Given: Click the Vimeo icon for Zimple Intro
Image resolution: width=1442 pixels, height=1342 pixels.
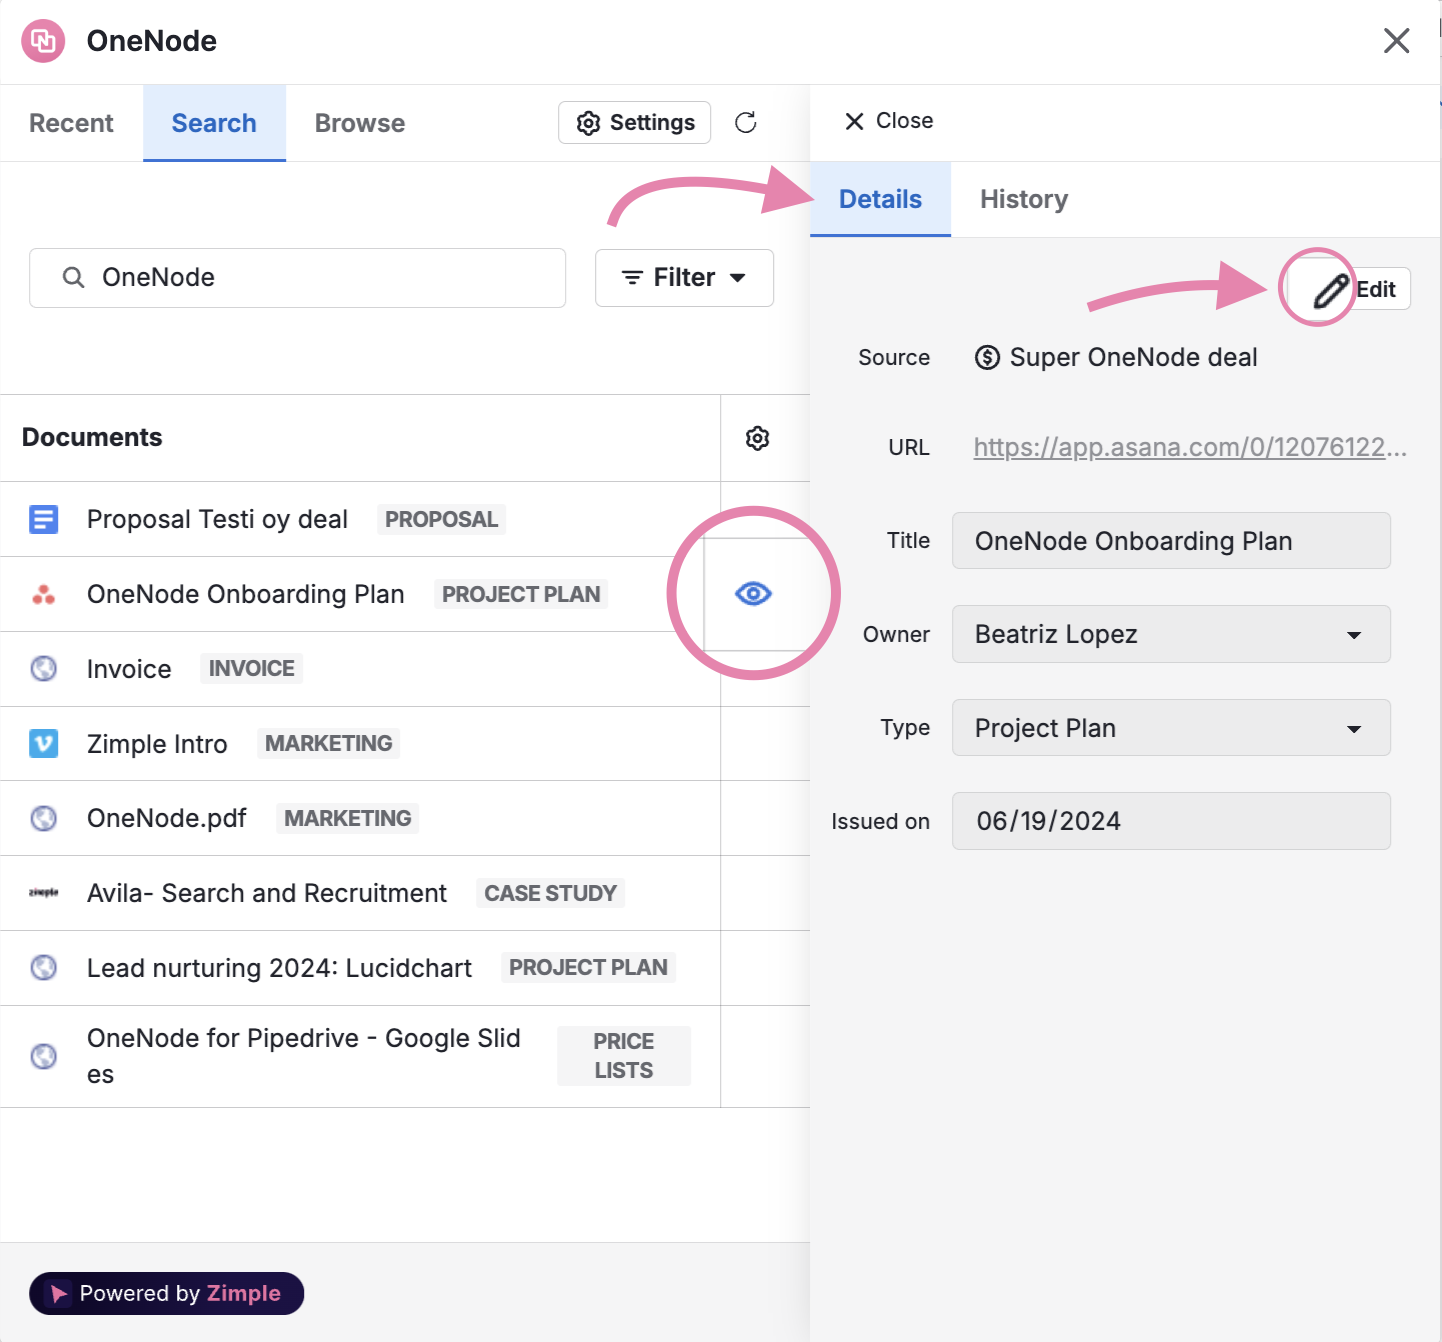Looking at the screenshot, I should click(x=44, y=743).
